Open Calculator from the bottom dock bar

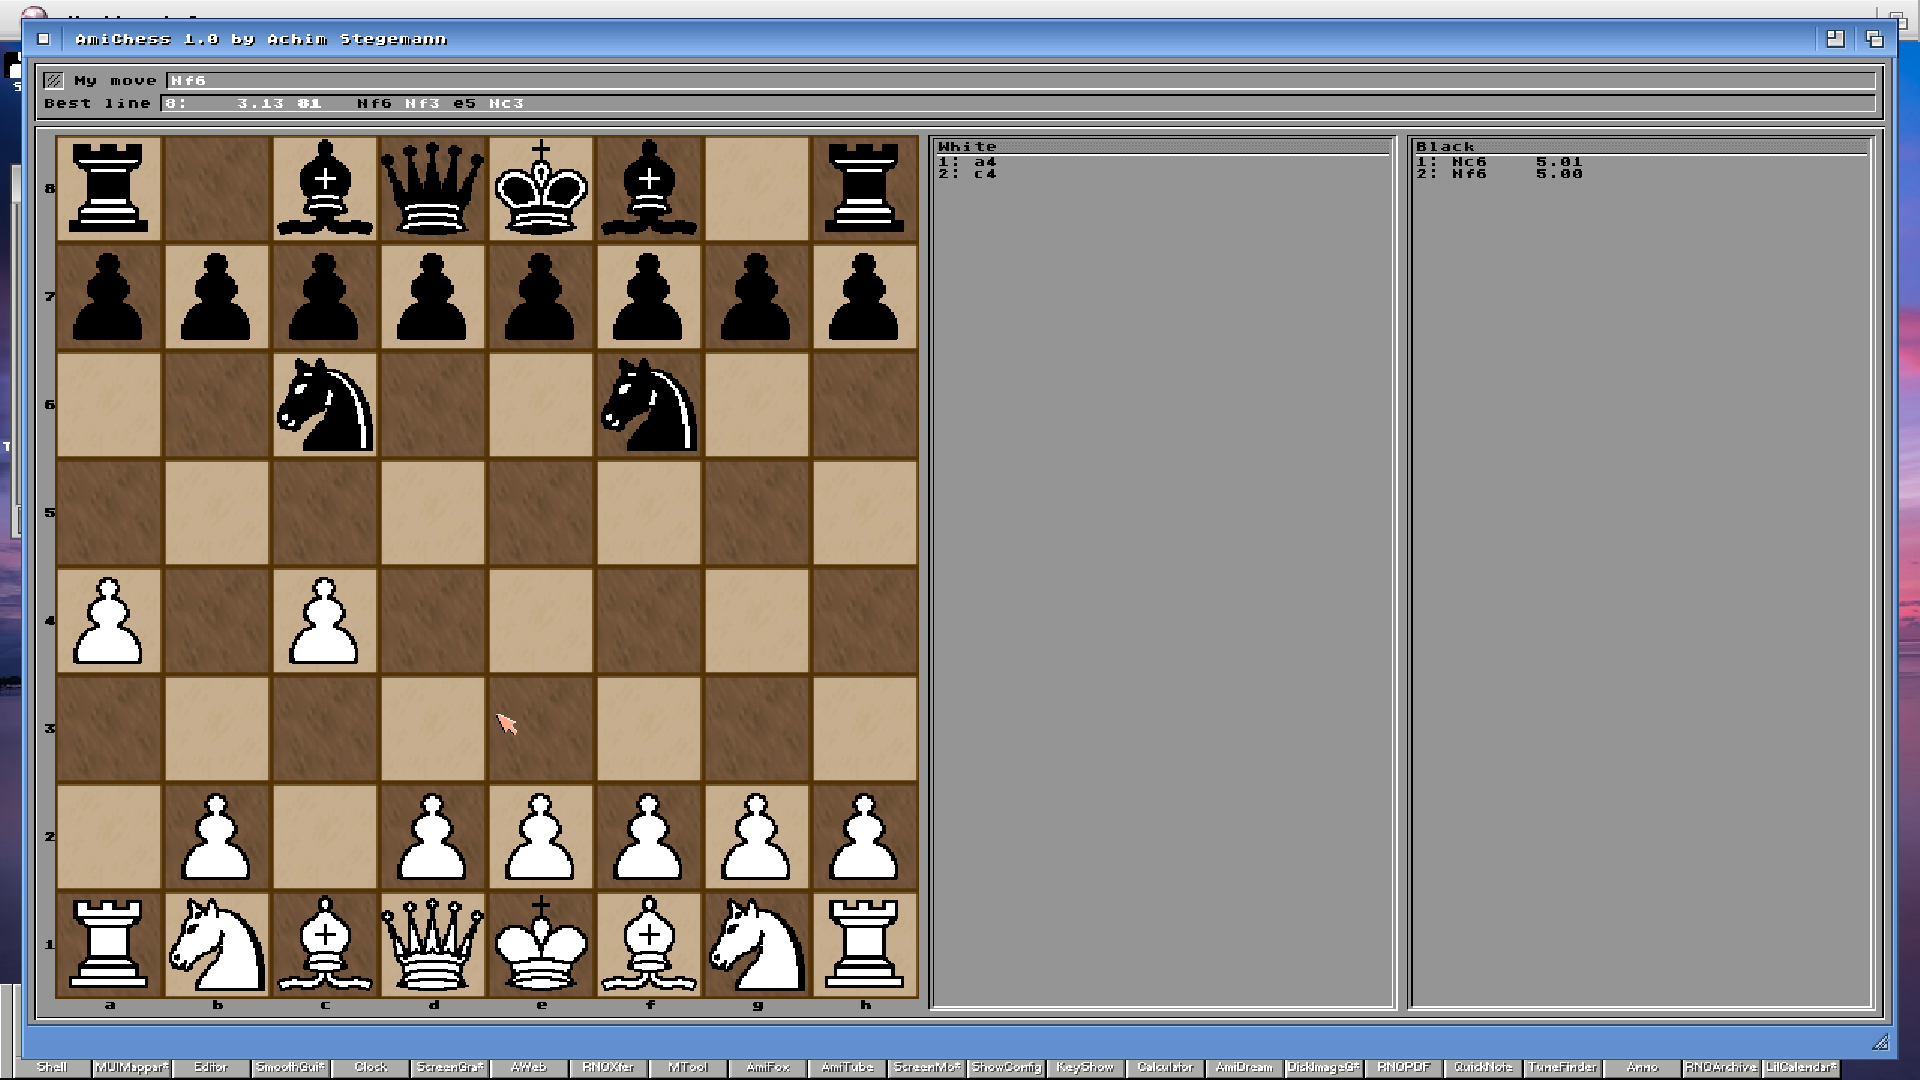[x=1165, y=1067]
